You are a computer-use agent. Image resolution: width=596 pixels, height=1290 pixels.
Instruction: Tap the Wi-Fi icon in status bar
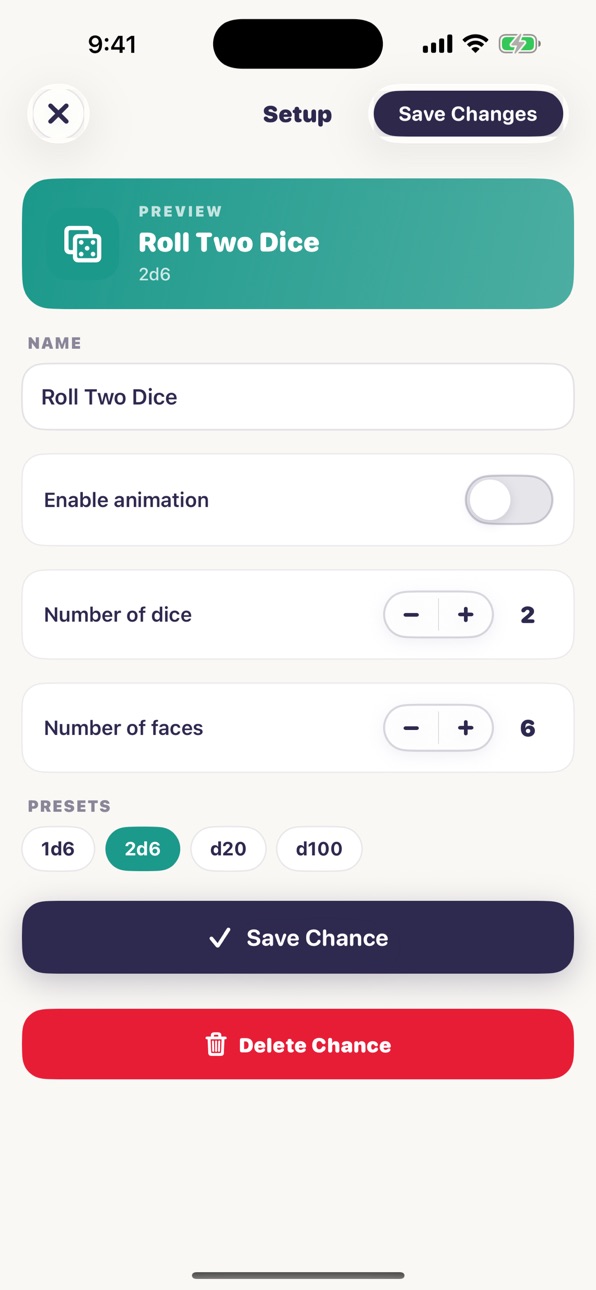[476, 44]
